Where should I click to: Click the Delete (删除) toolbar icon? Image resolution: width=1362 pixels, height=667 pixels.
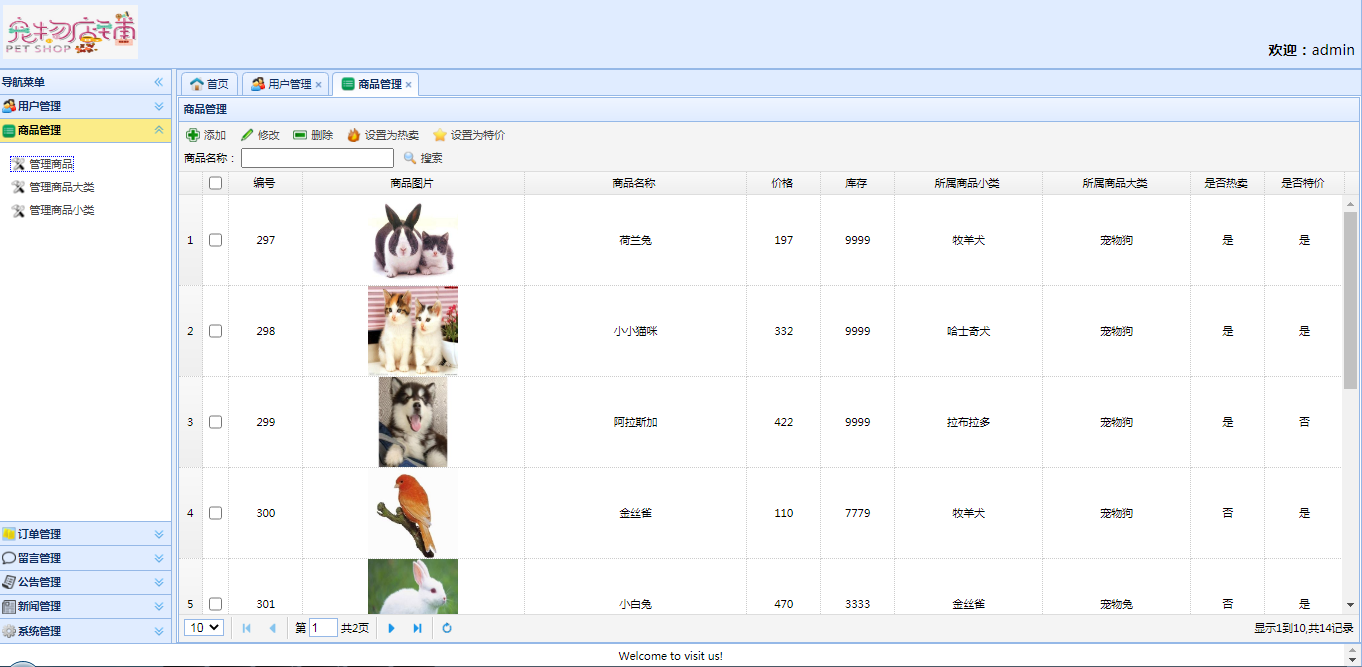pos(300,135)
